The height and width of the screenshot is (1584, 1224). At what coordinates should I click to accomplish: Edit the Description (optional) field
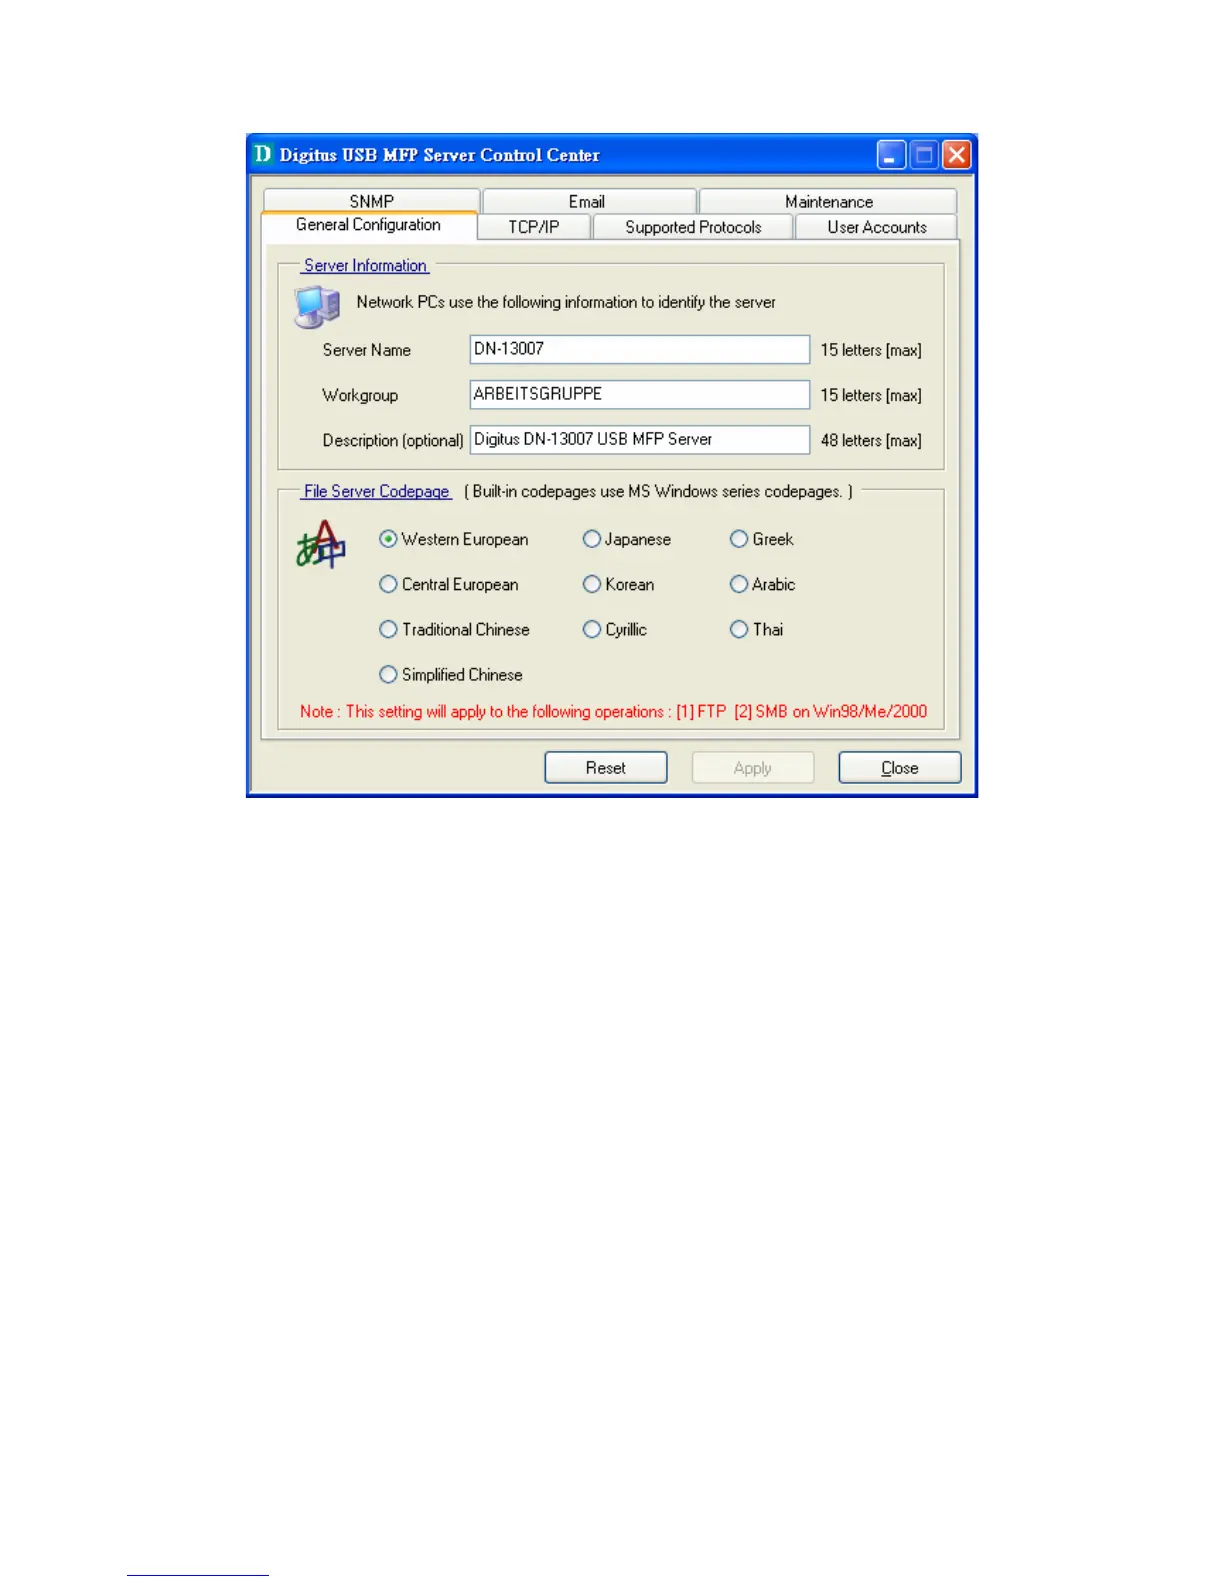[640, 439]
